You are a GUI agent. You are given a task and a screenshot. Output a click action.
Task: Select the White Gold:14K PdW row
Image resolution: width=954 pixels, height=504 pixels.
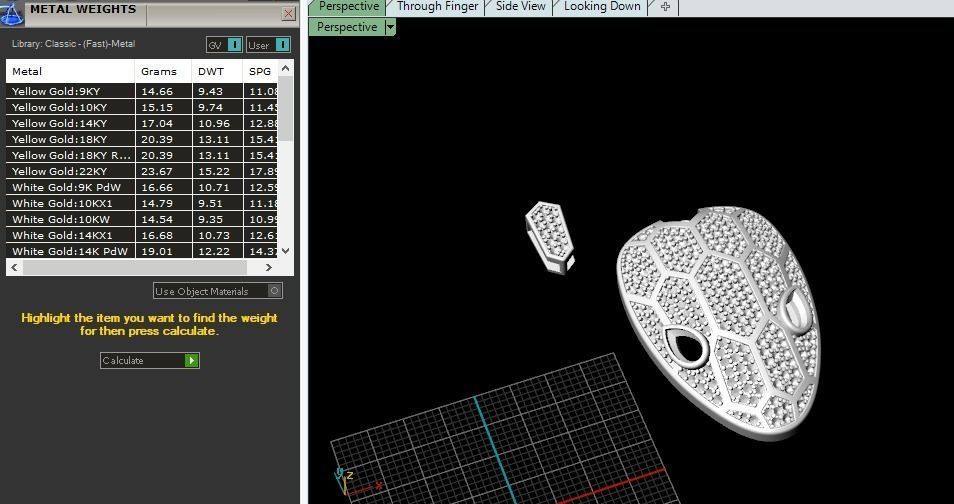pyautogui.click(x=142, y=251)
